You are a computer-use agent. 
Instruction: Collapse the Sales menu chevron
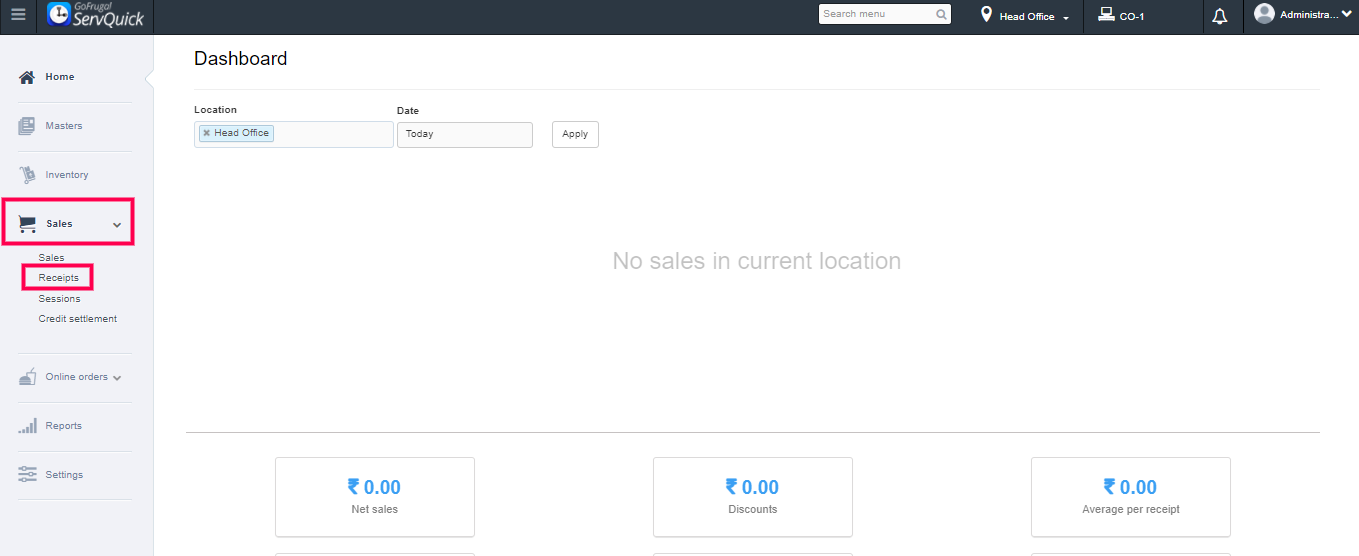[x=117, y=225]
